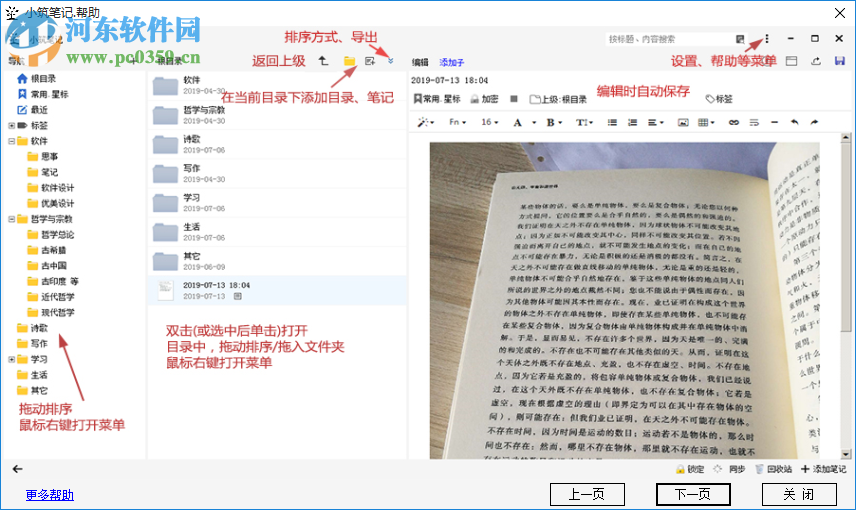Select the 软件设计 folder in the tree
Image resolution: width=856 pixels, height=510 pixels.
[x=51, y=188]
